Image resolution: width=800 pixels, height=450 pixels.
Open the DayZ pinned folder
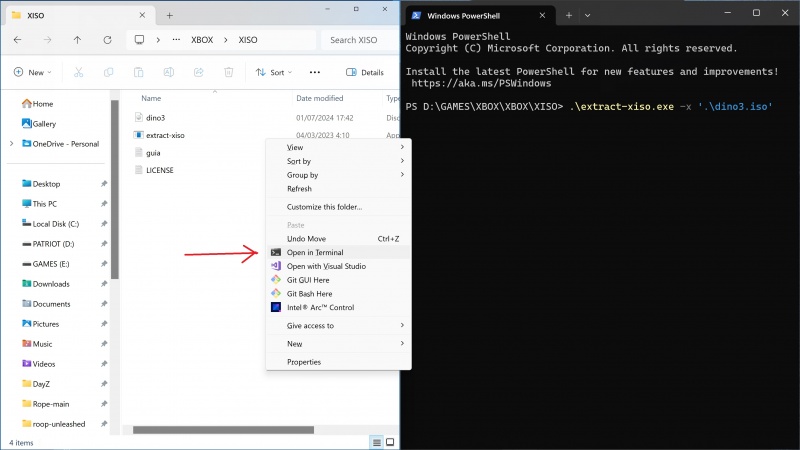click(x=36, y=384)
